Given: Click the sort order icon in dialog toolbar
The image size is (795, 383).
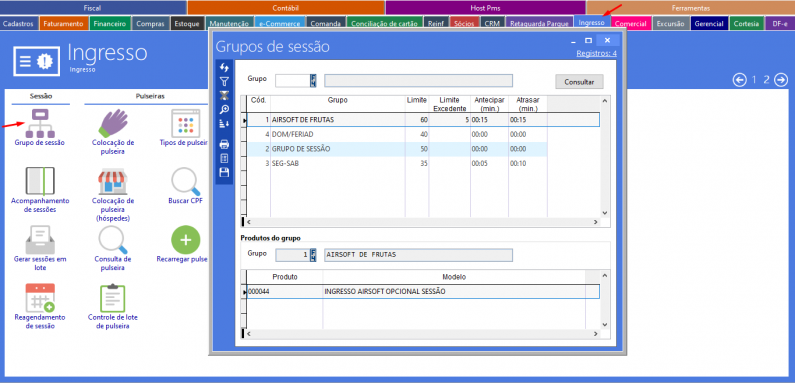Looking at the screenshot, I should [224, 123].
